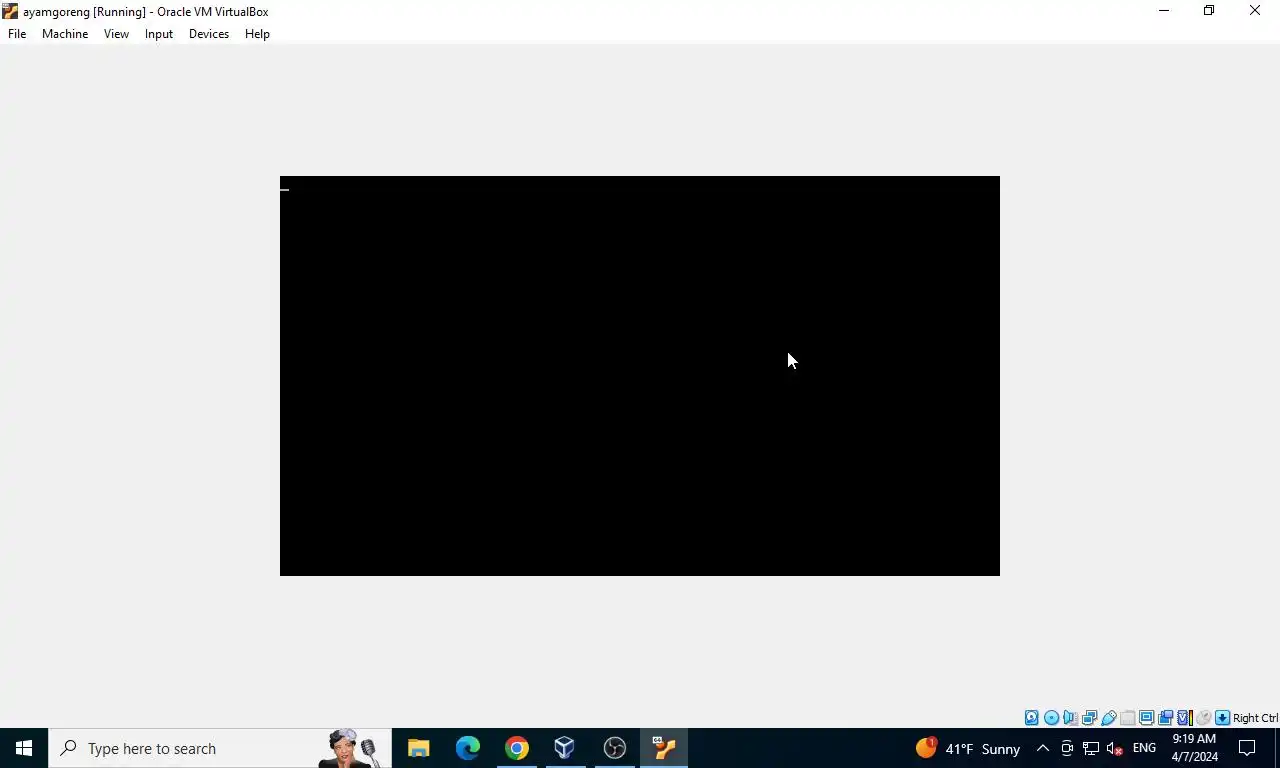Click the hard disk activity indicator
Image resolution: width=1280 pixels, height=768 pixels.
pyautogui.click(x=1032, y=718)
